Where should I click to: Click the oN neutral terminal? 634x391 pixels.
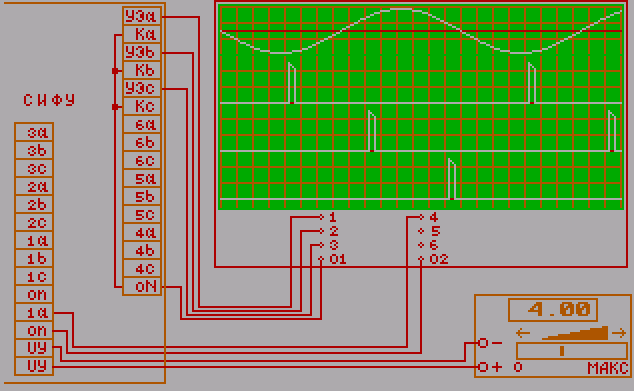tap(142, 287)
